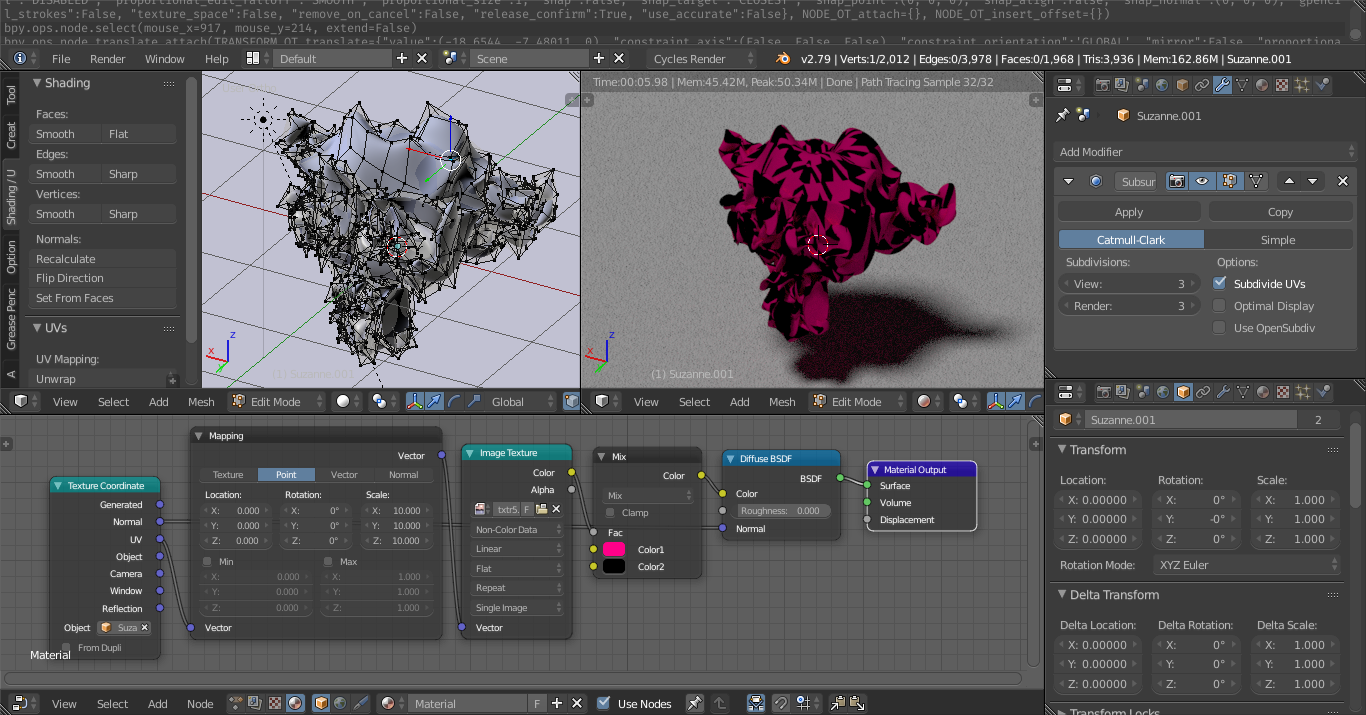Pin the upper Properties editor context
Screen dimensions: 1366x715
(1062, 116)
